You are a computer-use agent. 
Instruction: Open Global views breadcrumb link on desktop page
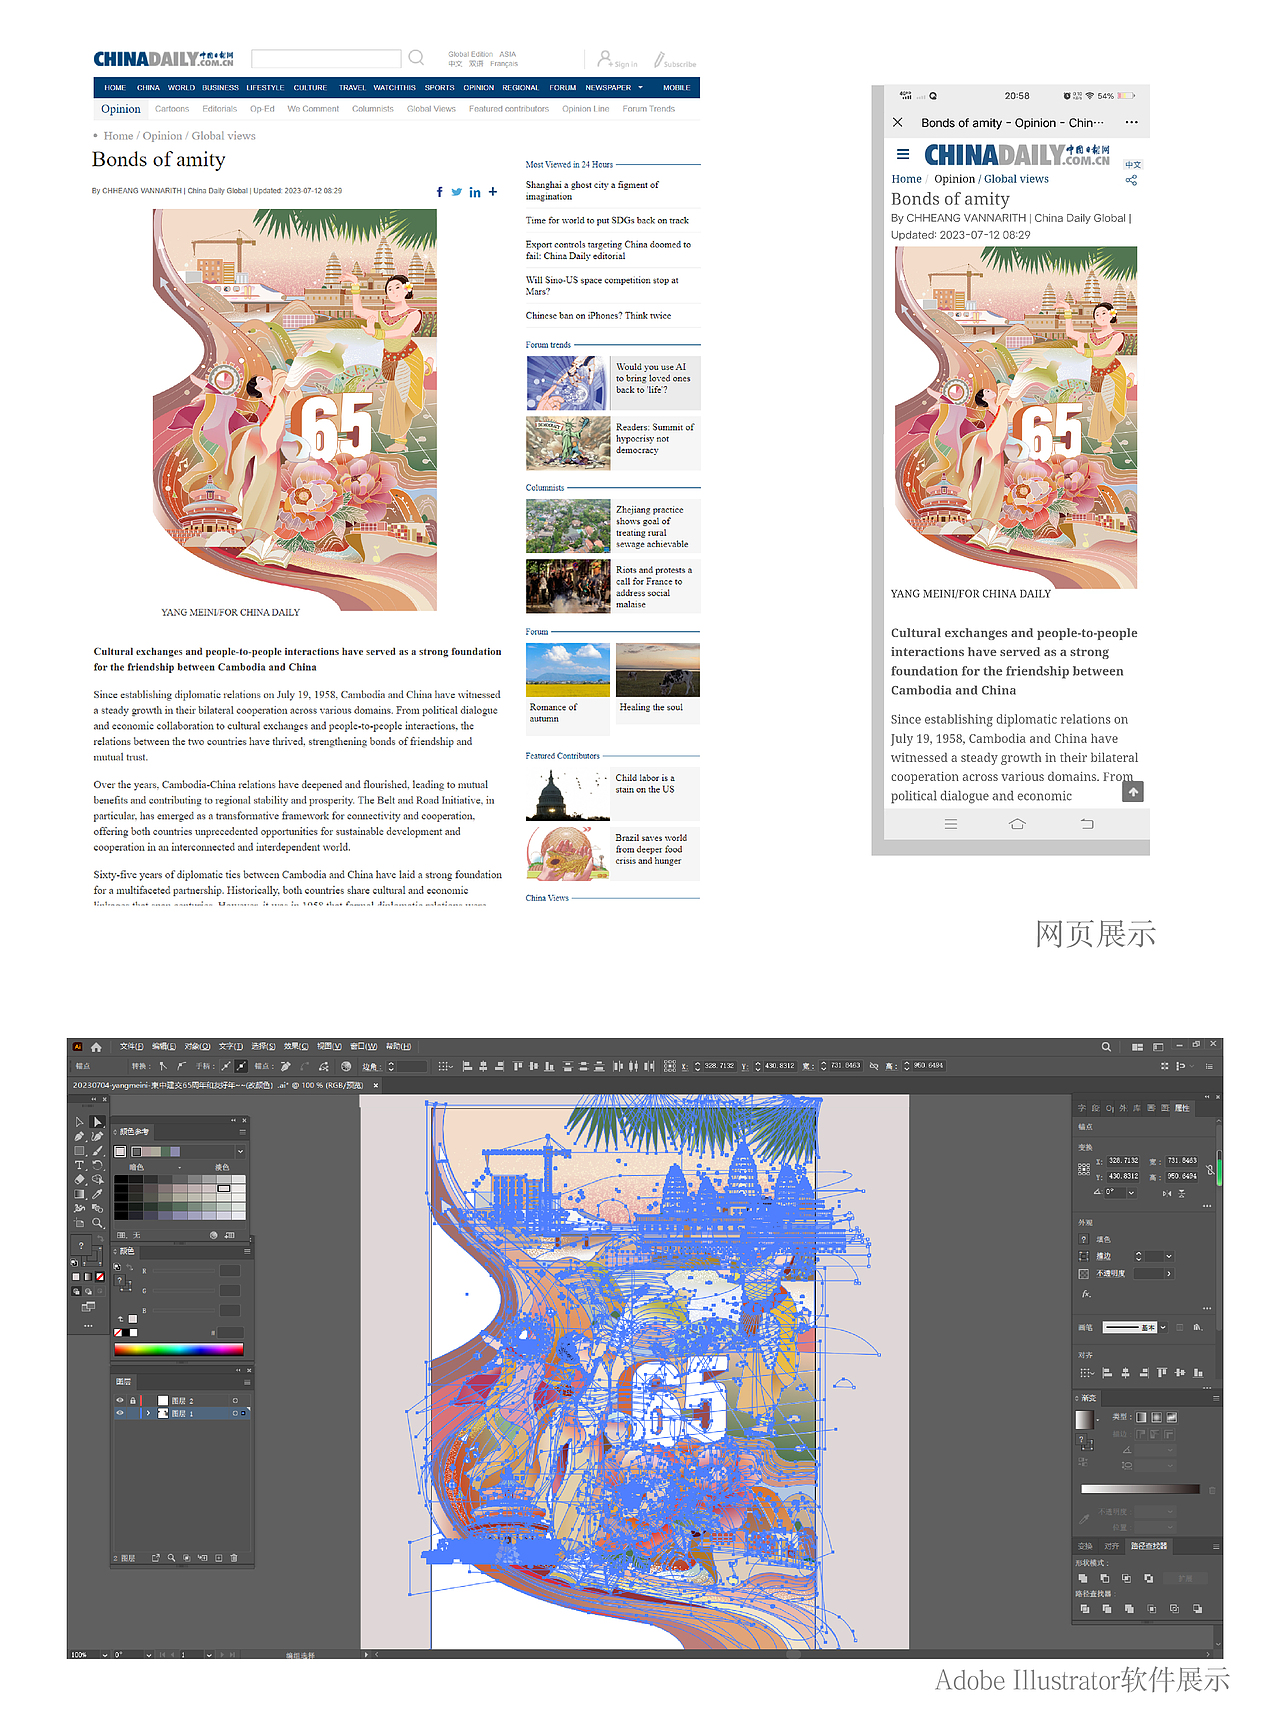click(224, 136)
